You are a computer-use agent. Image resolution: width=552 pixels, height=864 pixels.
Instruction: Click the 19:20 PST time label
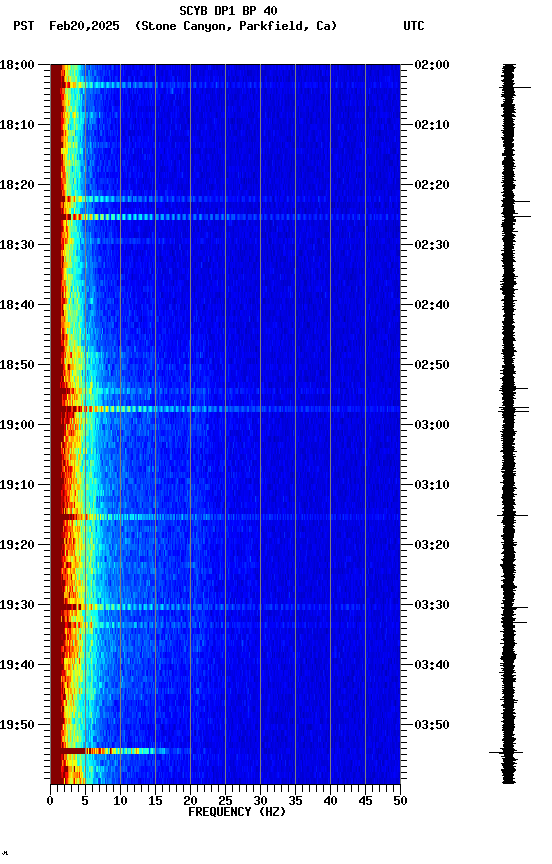coord(17,545)
